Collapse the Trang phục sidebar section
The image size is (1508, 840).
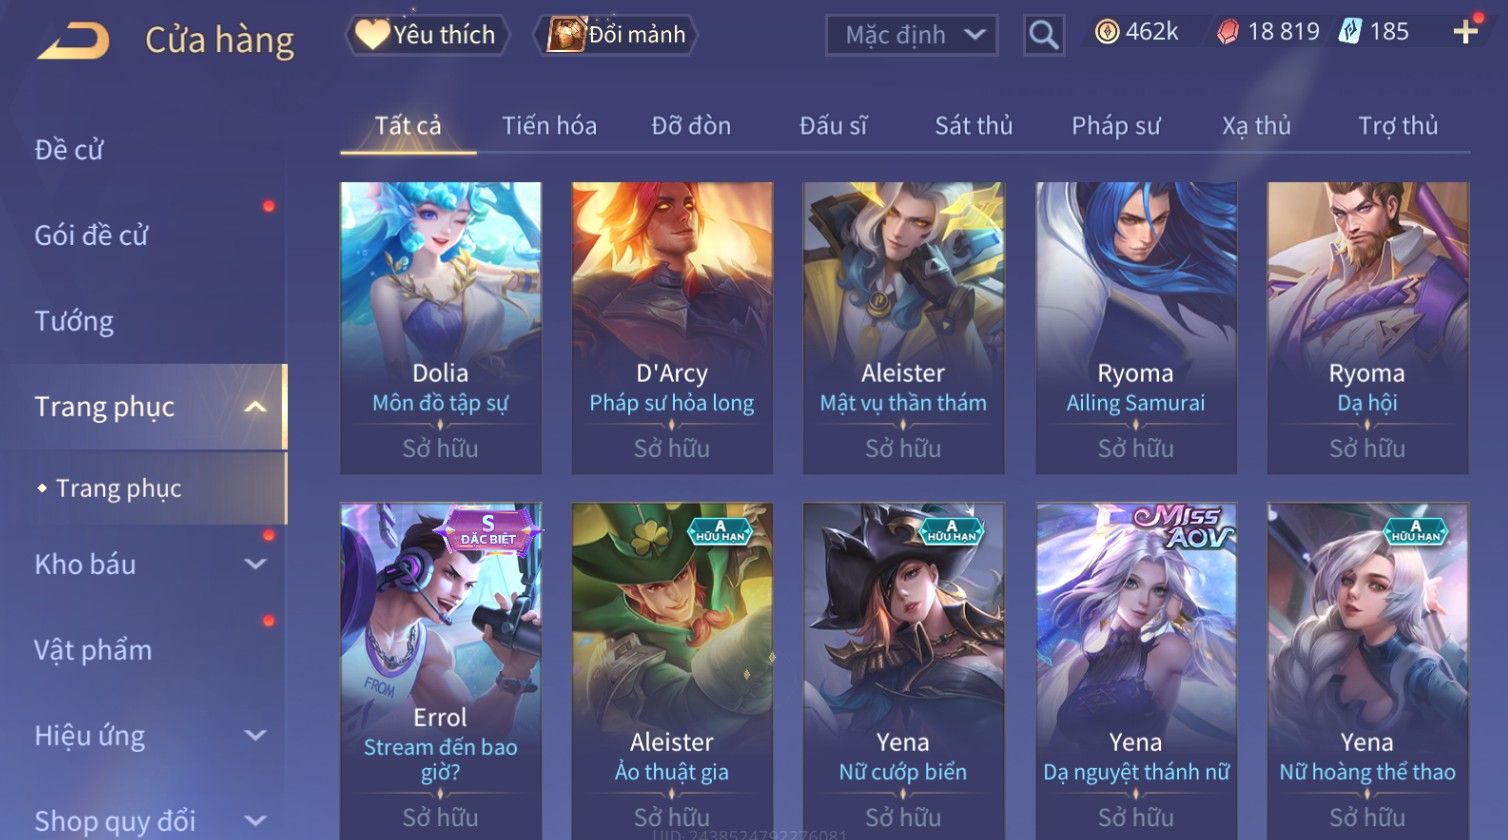[x=255, y=407]
